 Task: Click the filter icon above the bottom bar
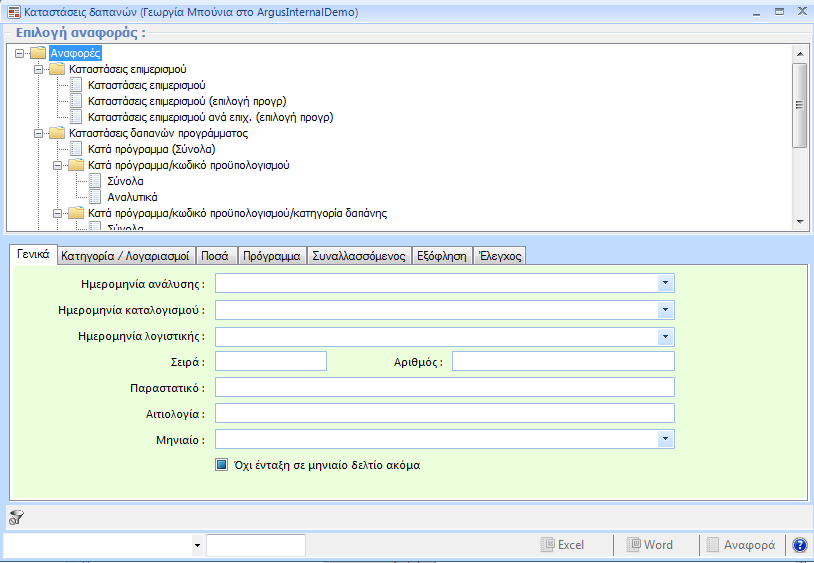(16, 517)
